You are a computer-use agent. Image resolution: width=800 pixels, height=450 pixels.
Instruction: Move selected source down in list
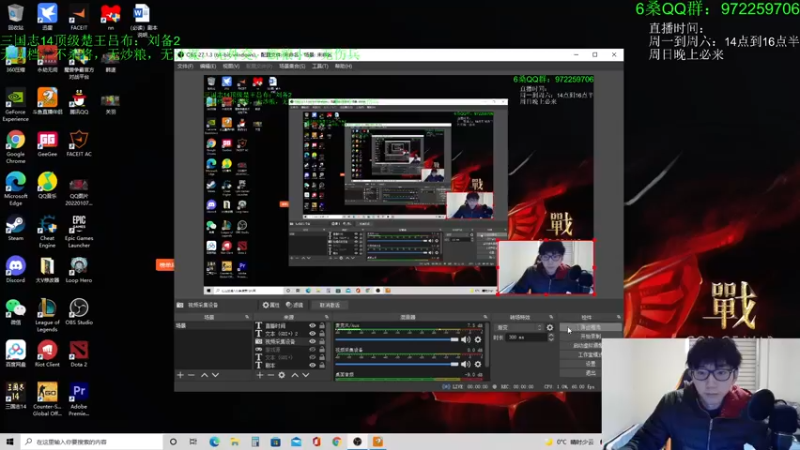pos(306,375)
